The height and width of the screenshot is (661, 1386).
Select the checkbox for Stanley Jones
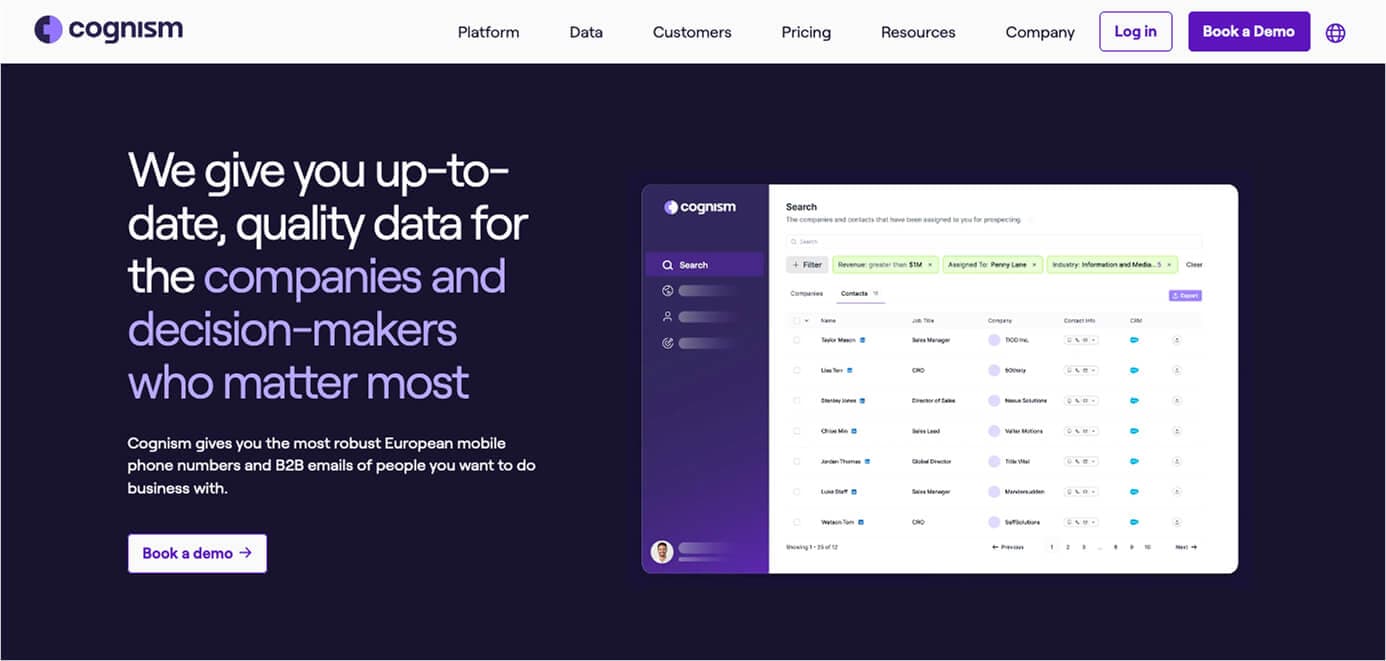pyautogui.click(x=796, y=401)
